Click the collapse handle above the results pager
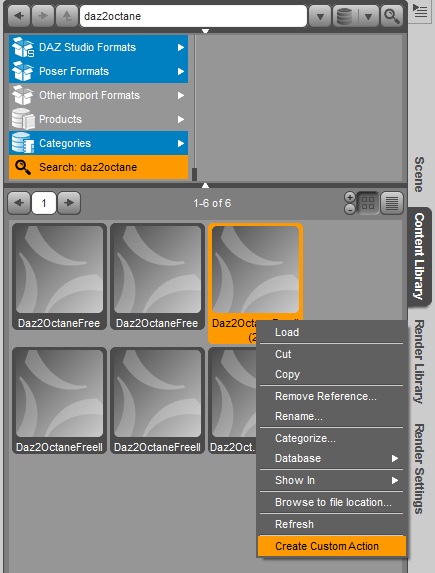Image resolution: width=435 pixels, height=573 pixels. coord(205,186)
